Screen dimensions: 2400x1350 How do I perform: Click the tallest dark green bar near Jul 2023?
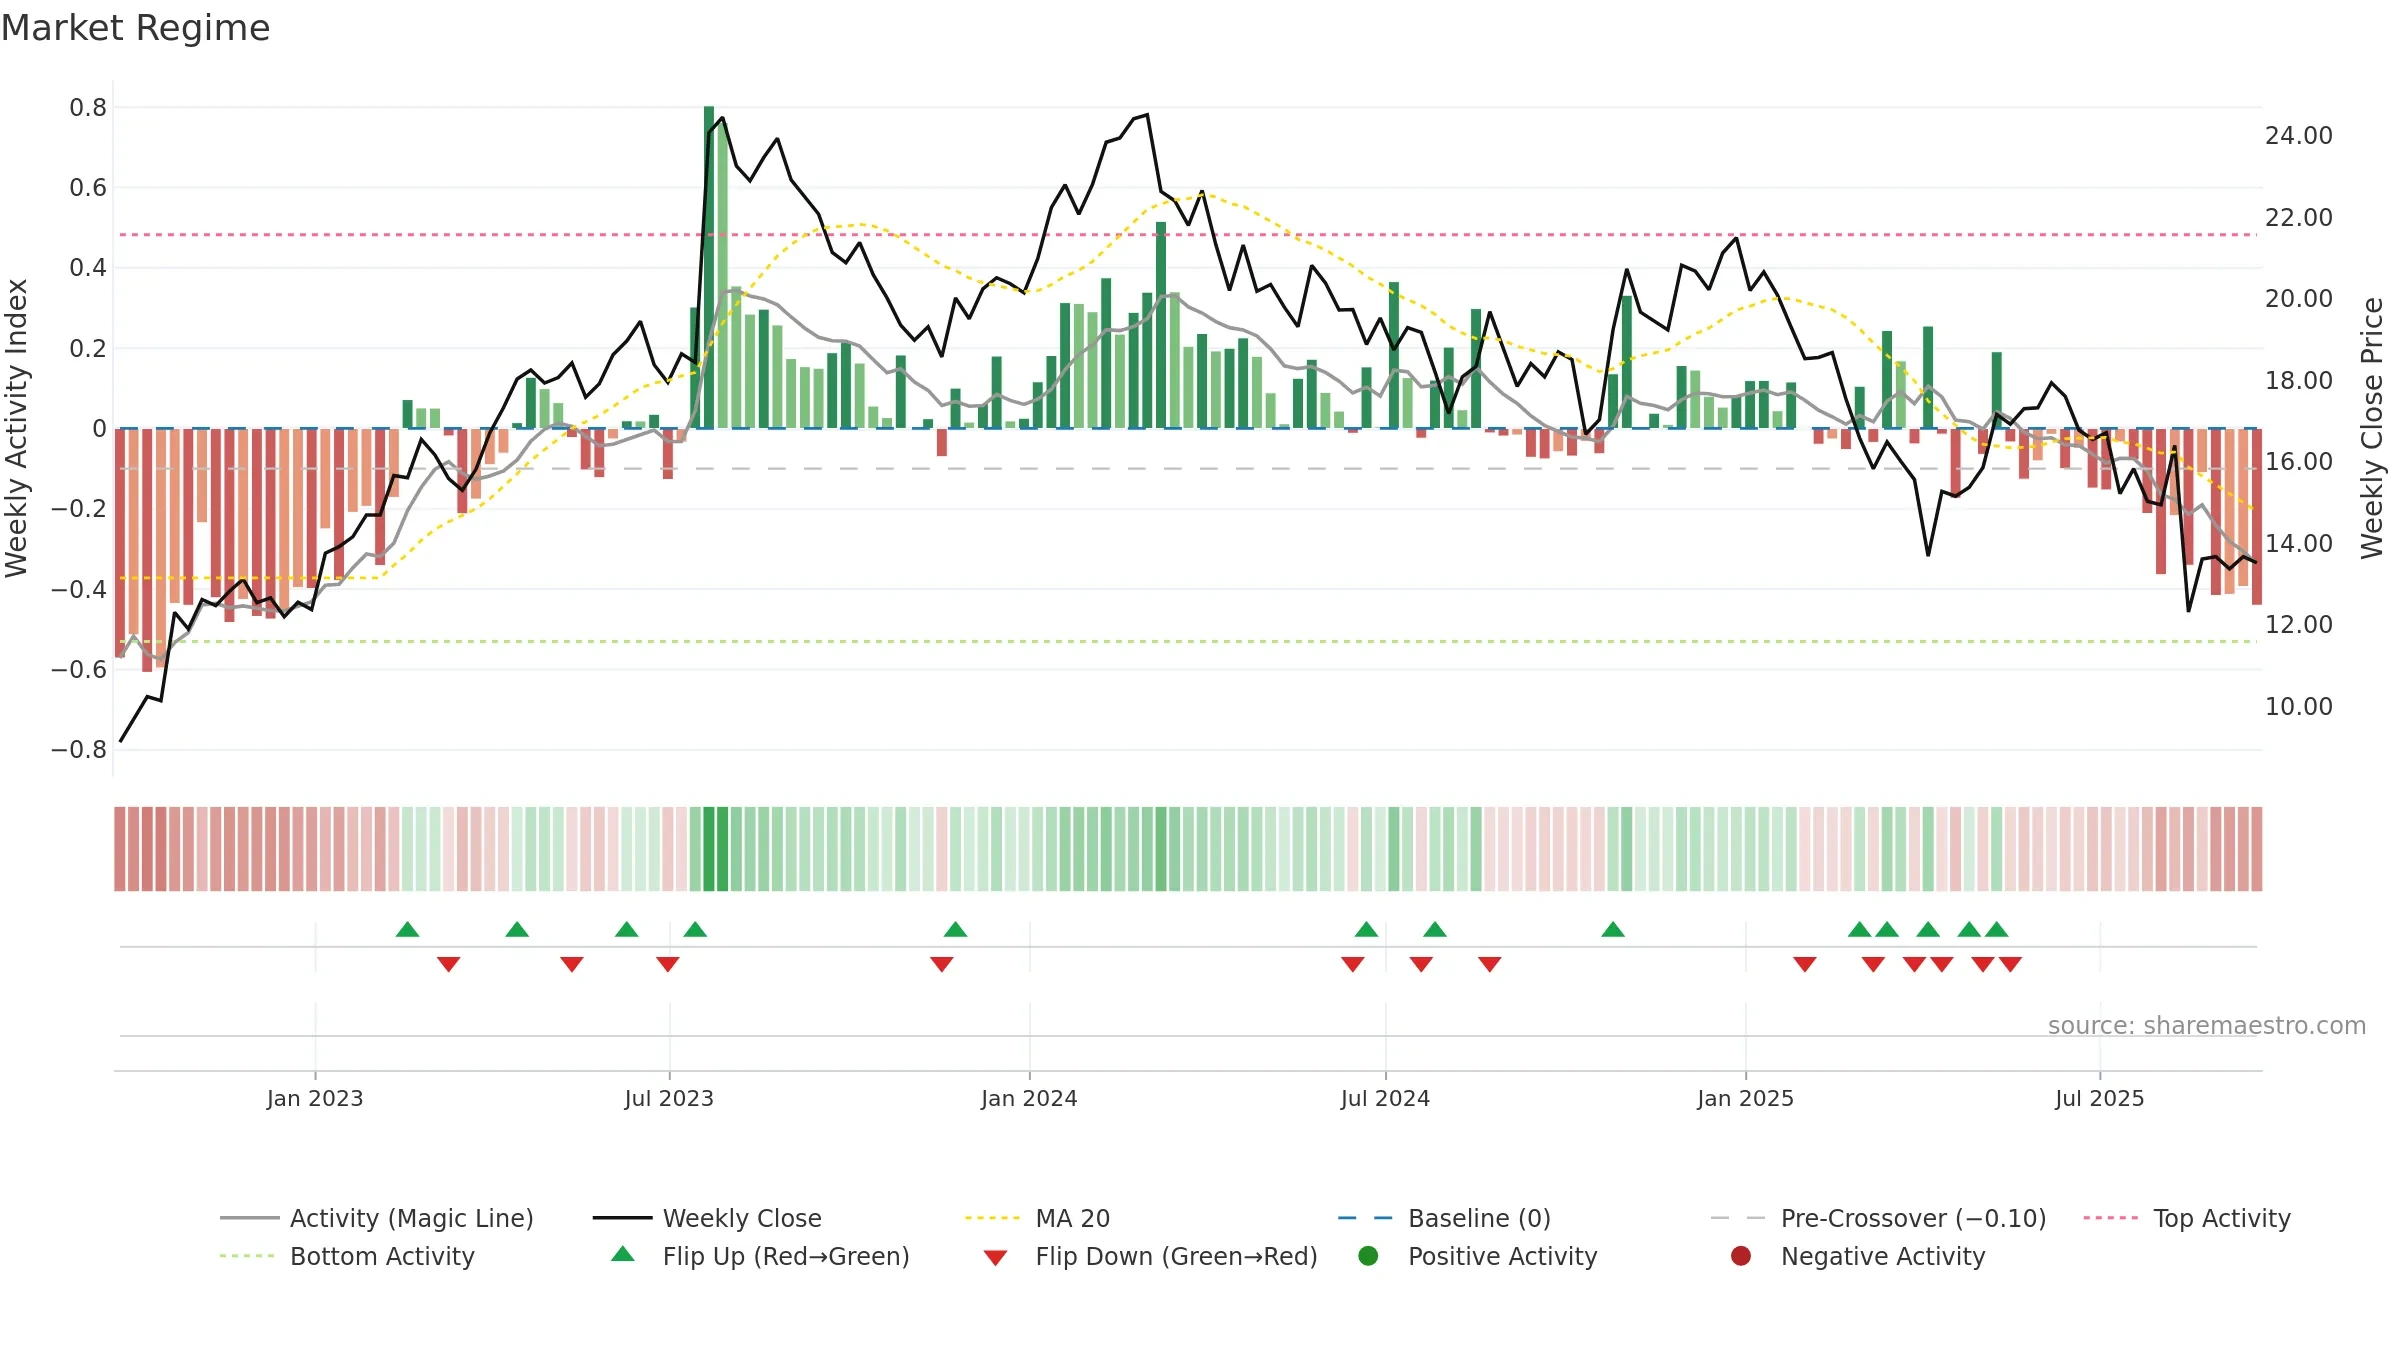[709, 267]
